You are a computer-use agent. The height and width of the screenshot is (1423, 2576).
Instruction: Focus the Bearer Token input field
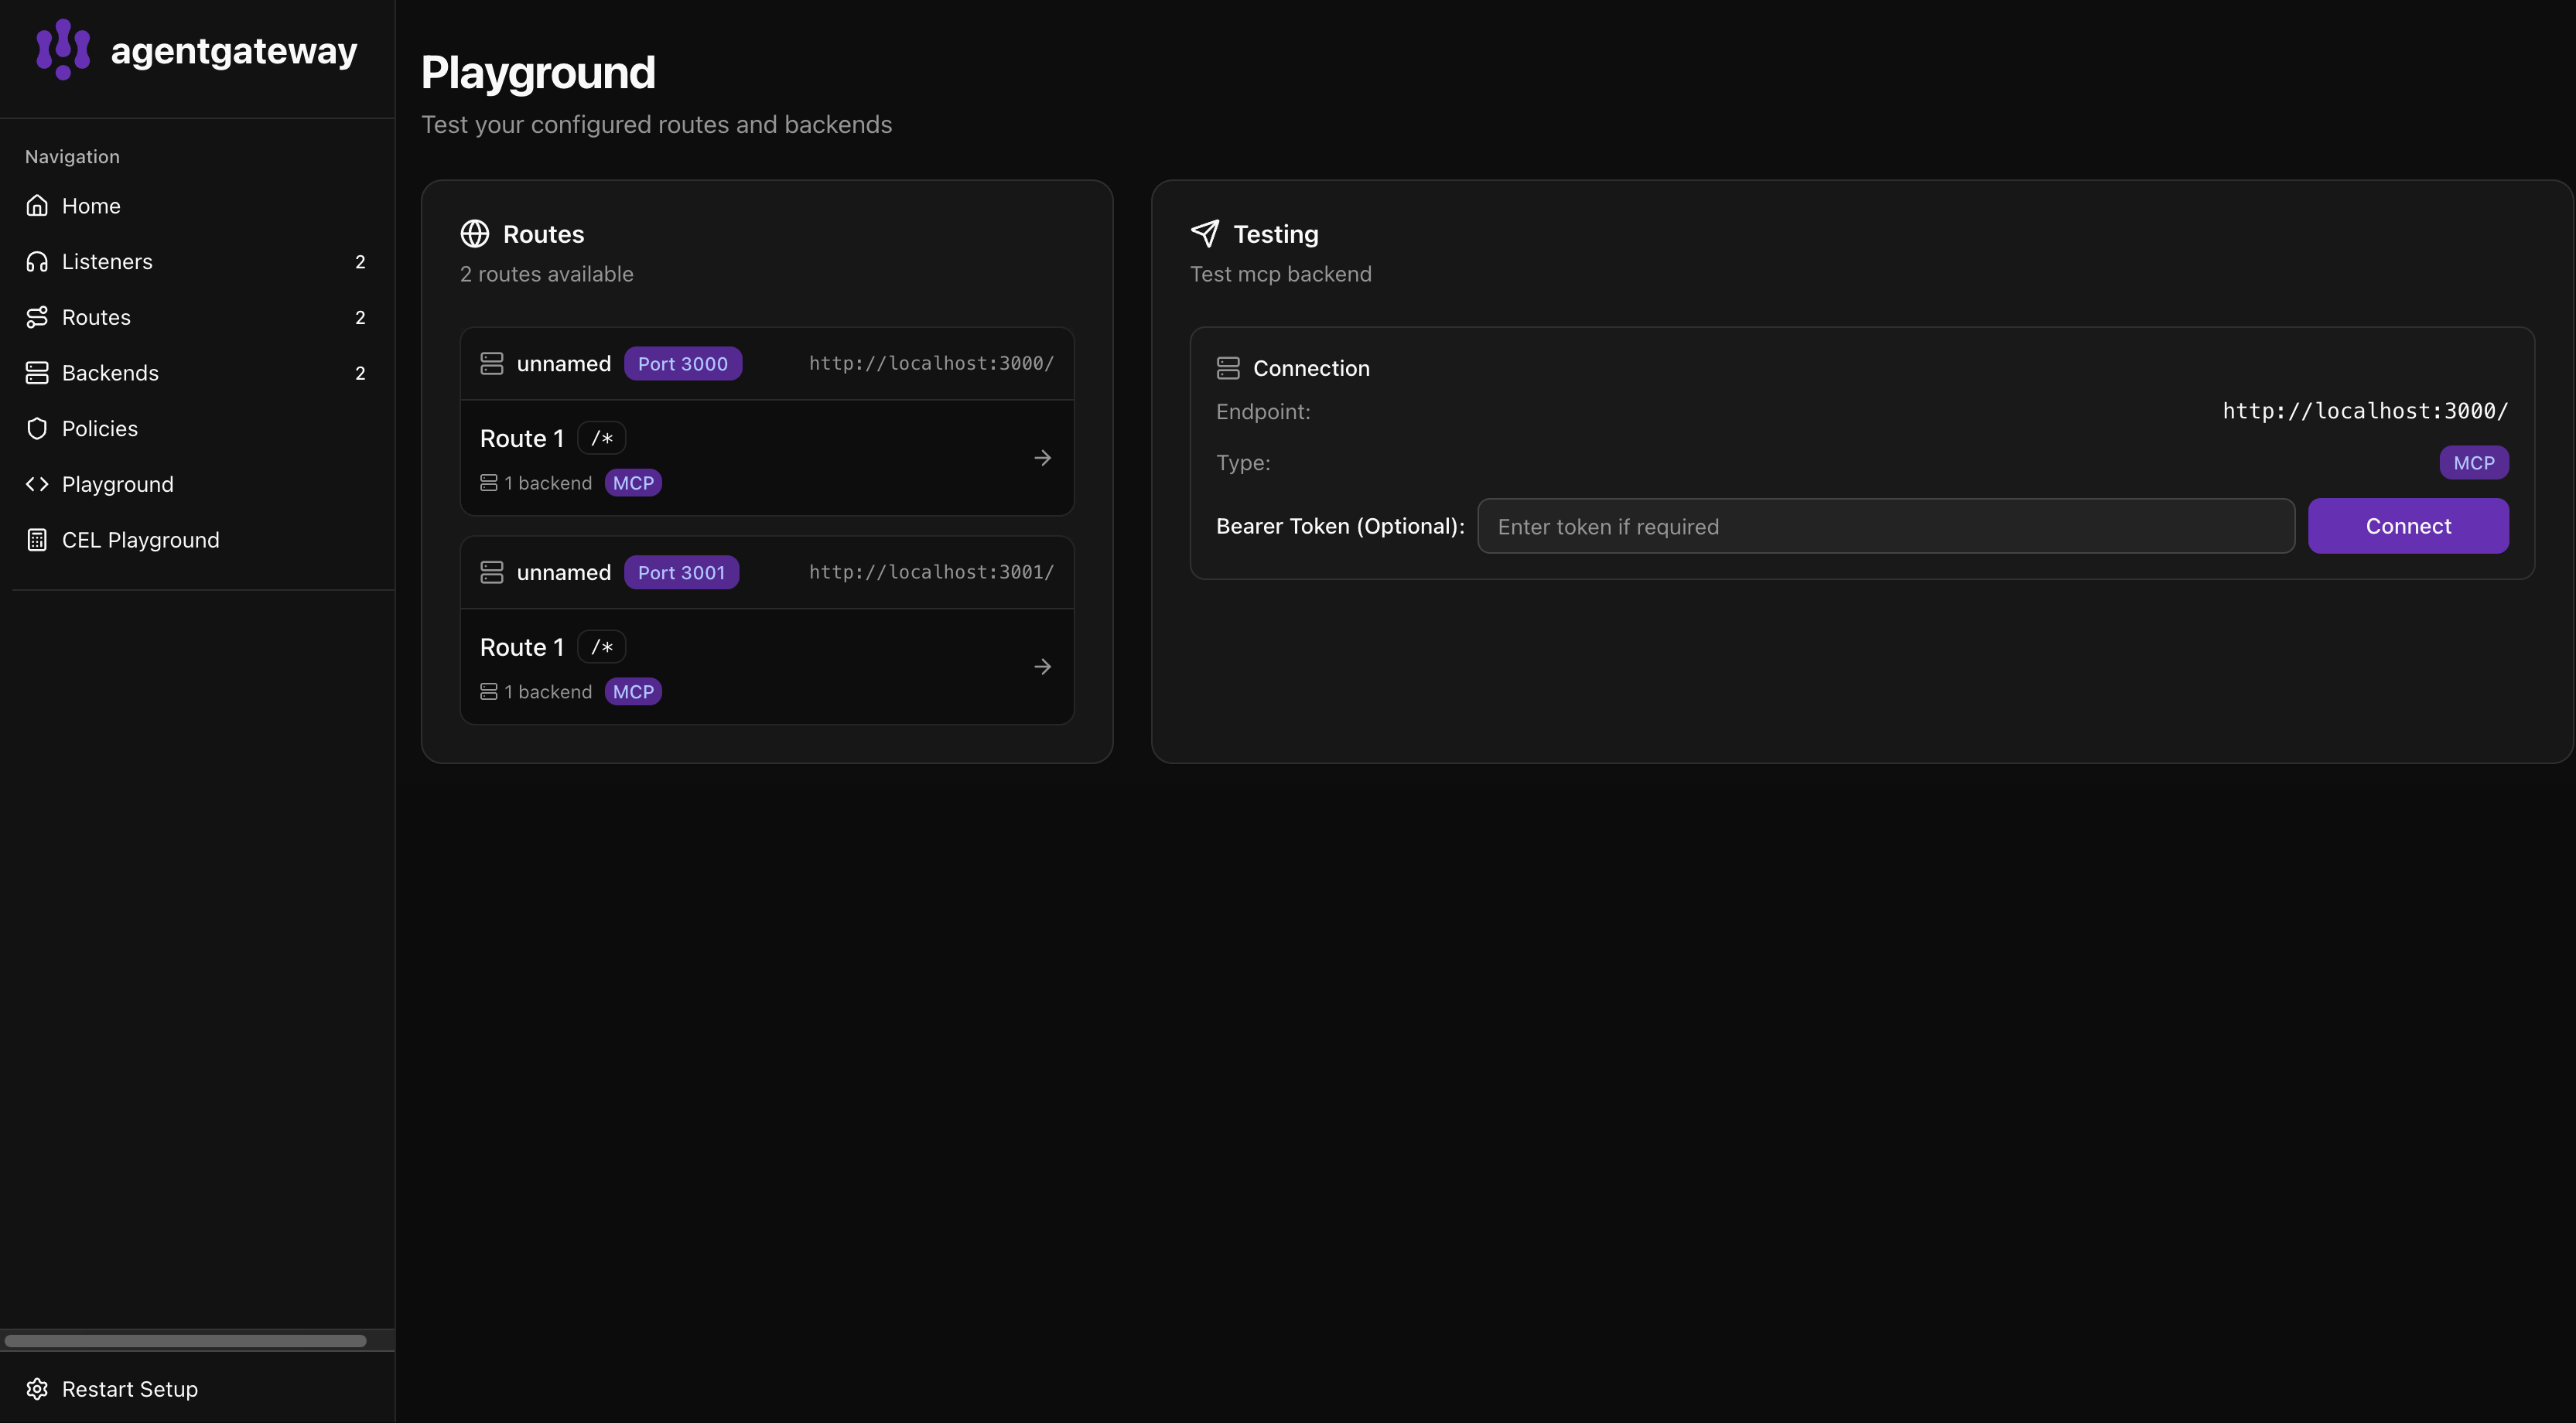pyautogui.click(x=1885, y=526)
